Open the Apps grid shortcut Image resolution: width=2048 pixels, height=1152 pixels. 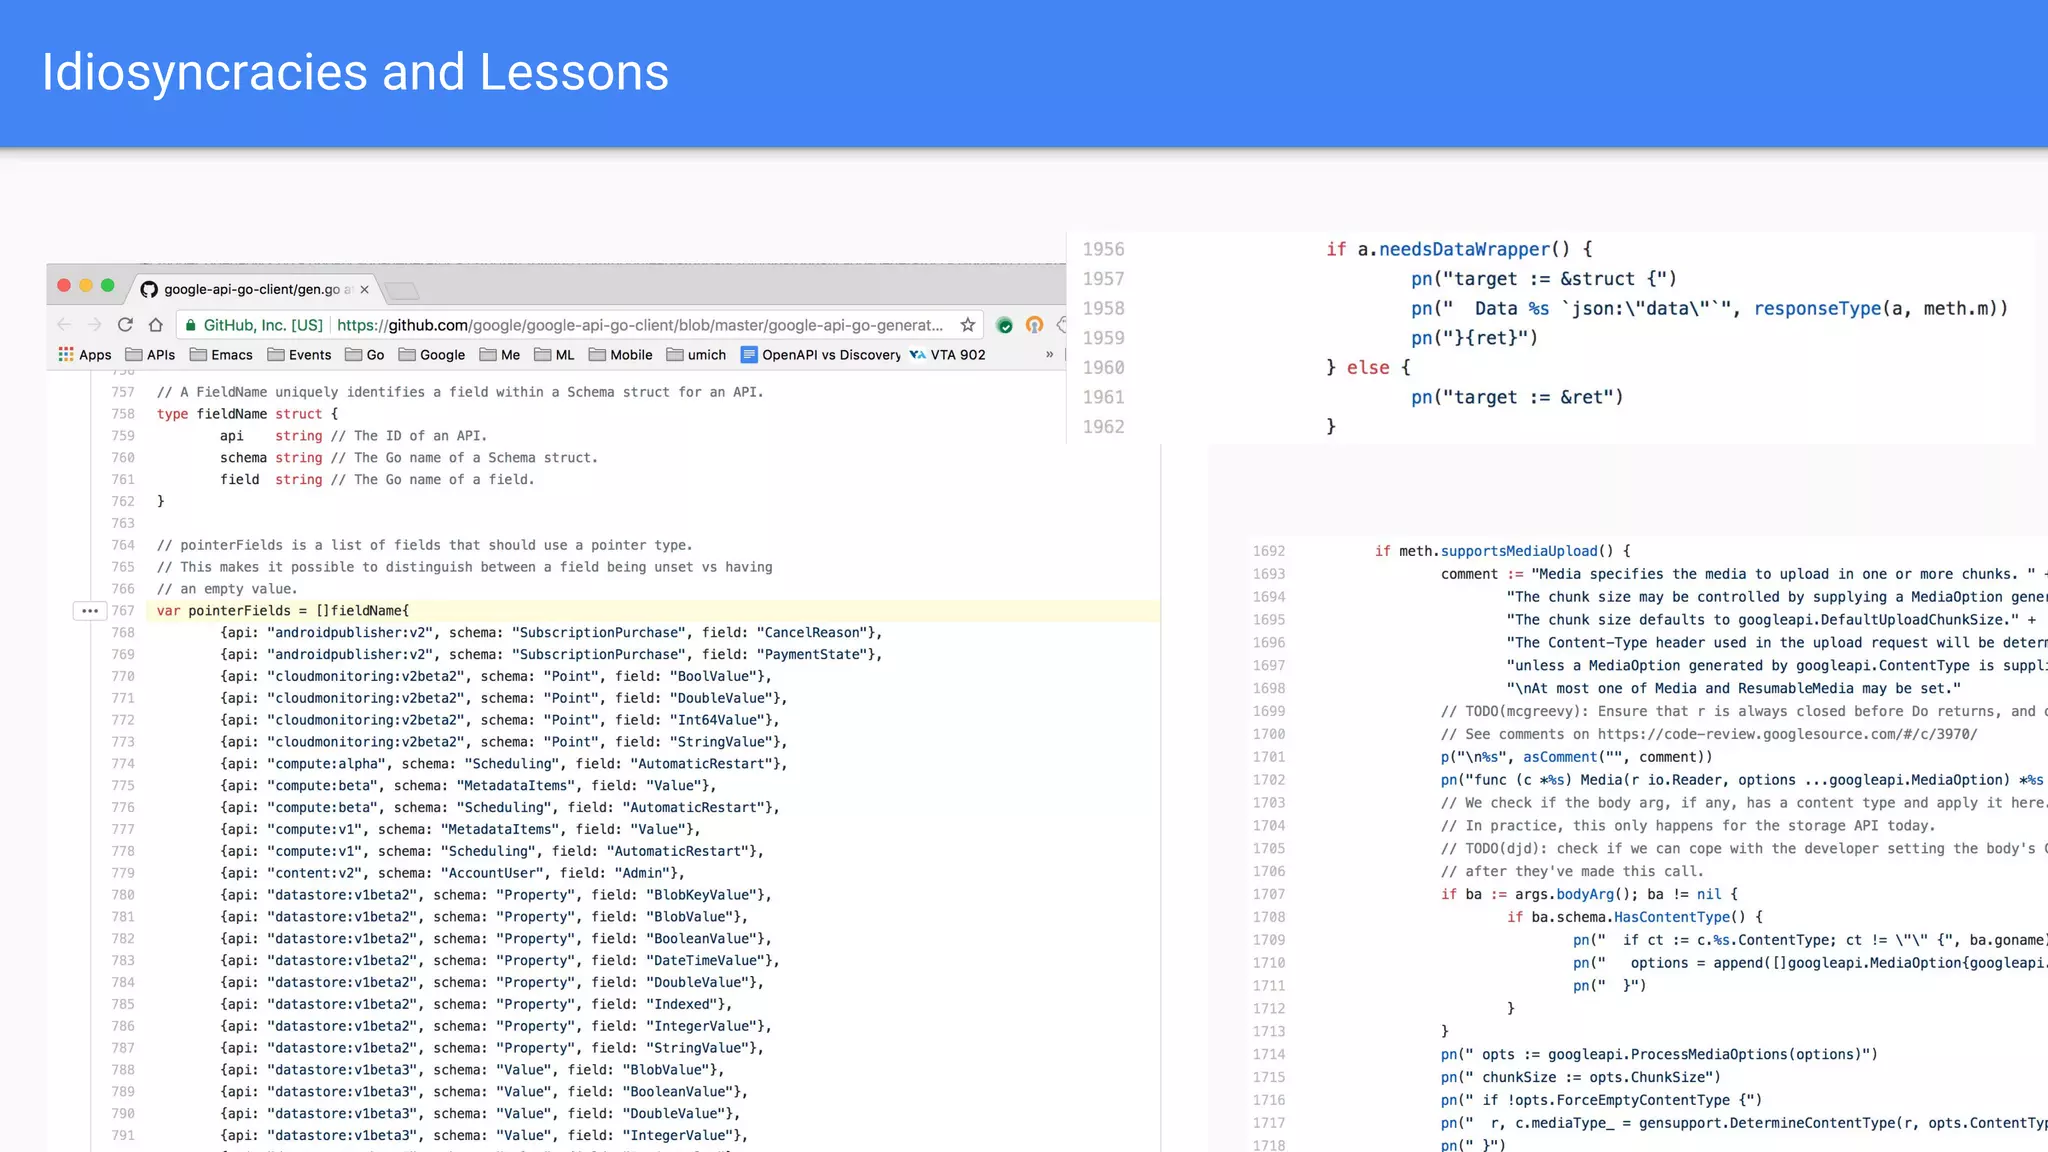tap(84, 355)
